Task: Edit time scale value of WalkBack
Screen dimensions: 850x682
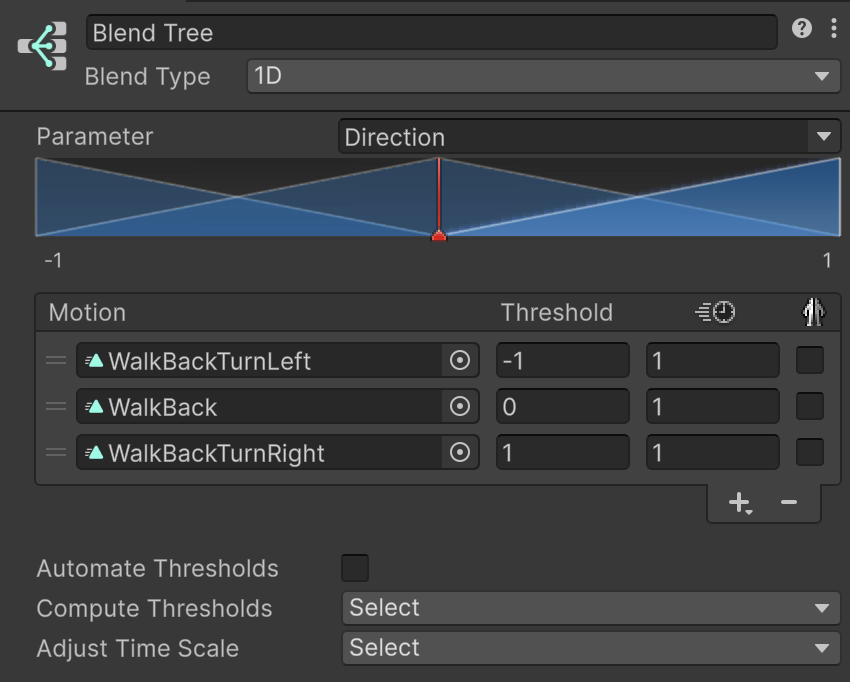Action: coord(713,406)
